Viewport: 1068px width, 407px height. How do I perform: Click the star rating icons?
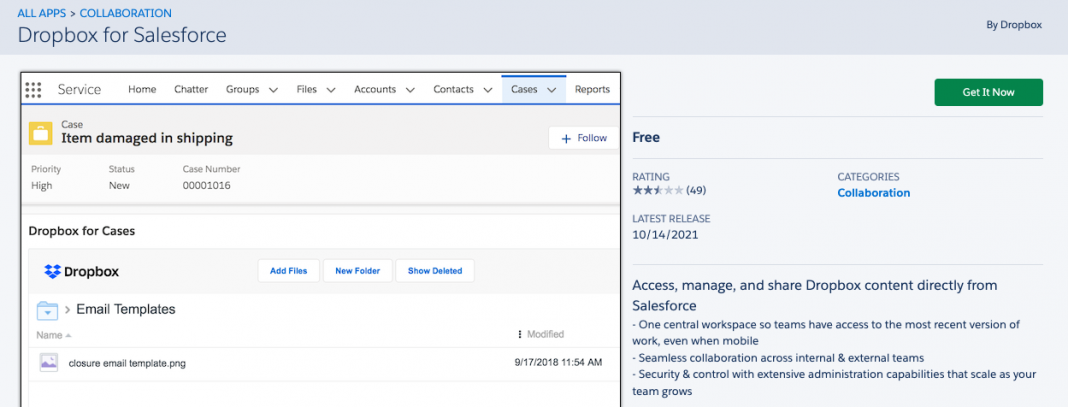658,190
